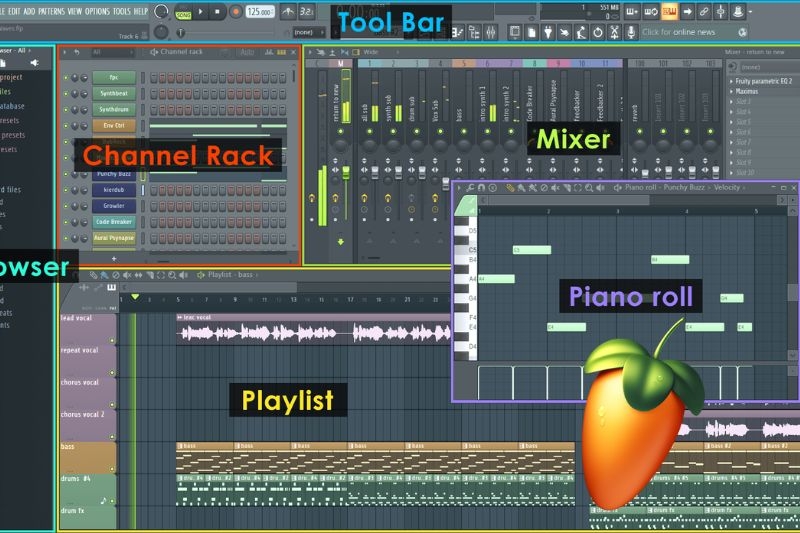The image size is (800, 533).
Task: Mute the Growler channel with its green LED
Action: tap(66, 207)
